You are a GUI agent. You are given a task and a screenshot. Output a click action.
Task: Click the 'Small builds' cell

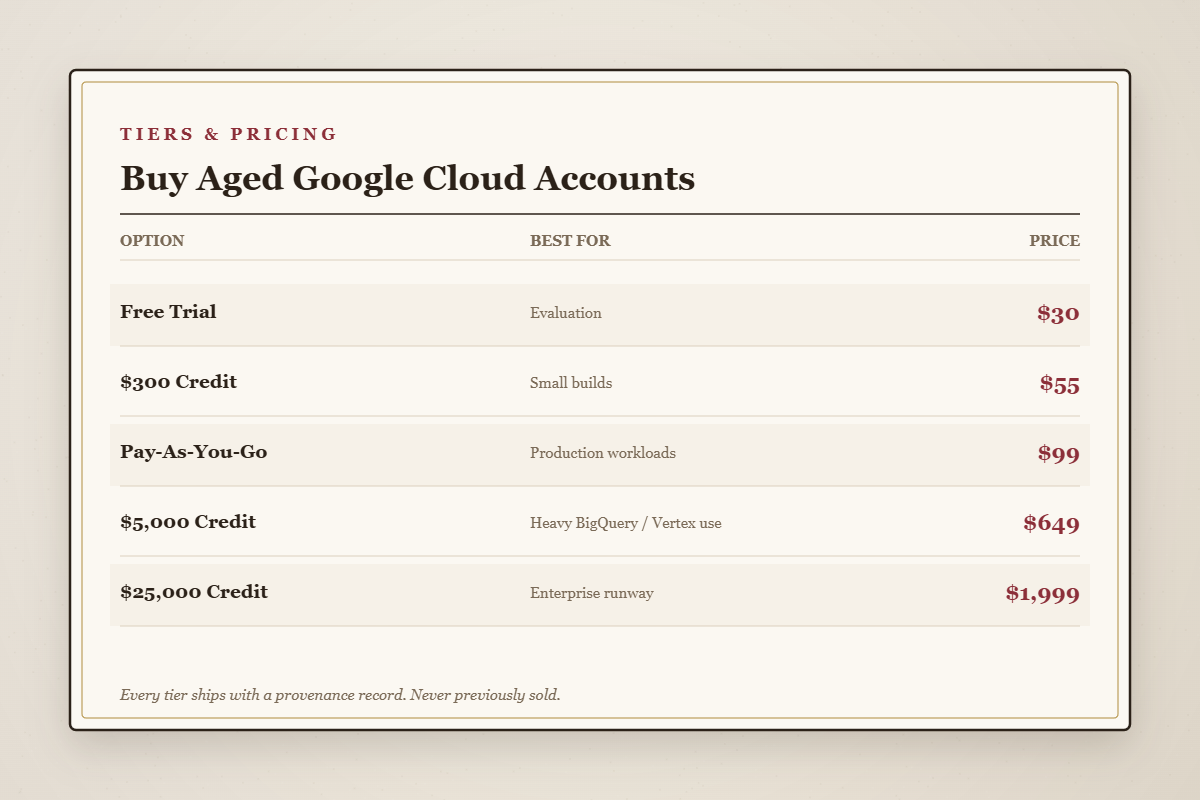tap(571, 383)
